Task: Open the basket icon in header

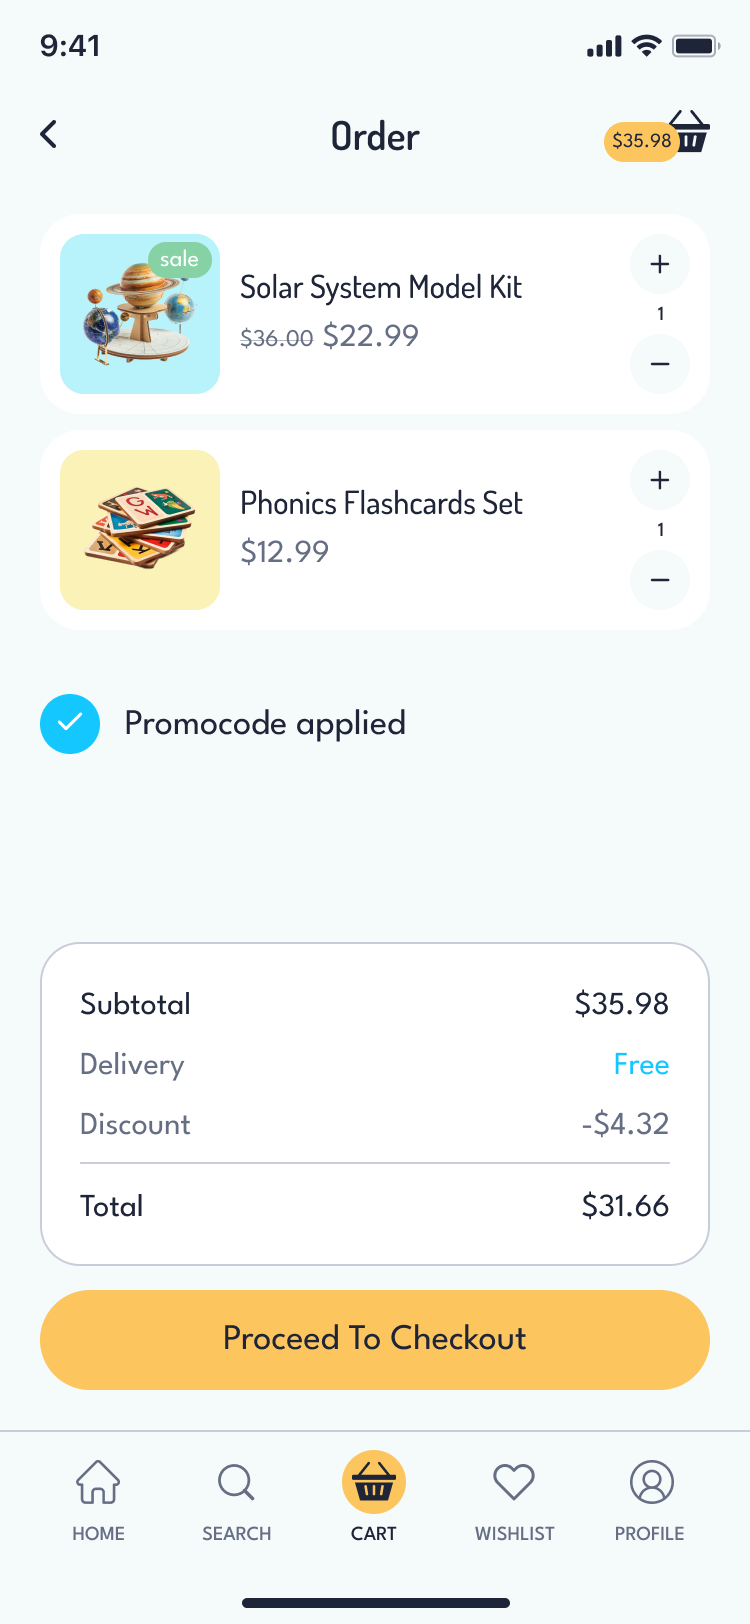Action: (x=691, y=132)
